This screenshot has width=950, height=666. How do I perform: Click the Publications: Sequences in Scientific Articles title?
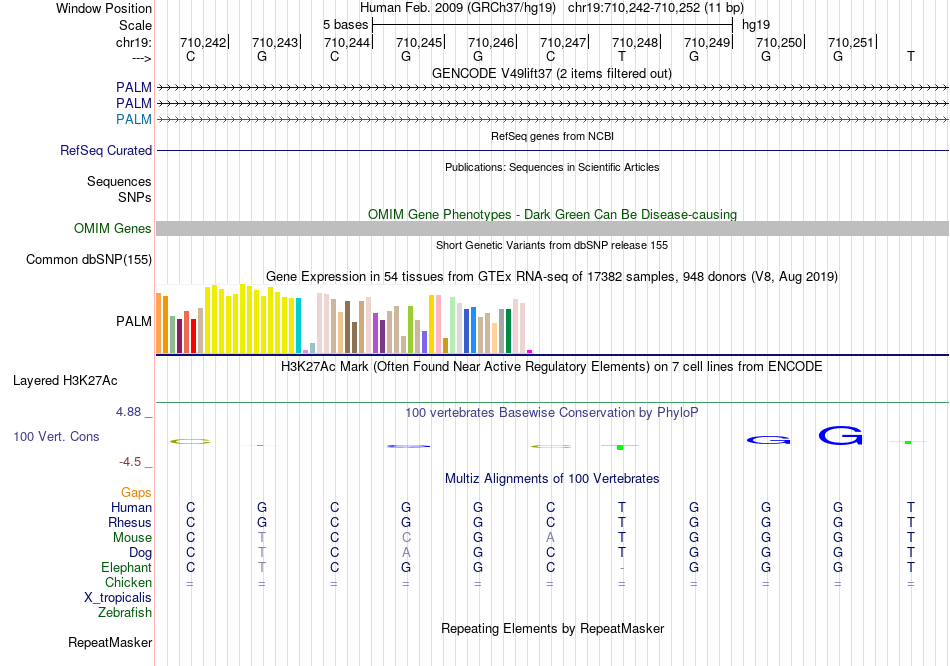coord(552,167)
